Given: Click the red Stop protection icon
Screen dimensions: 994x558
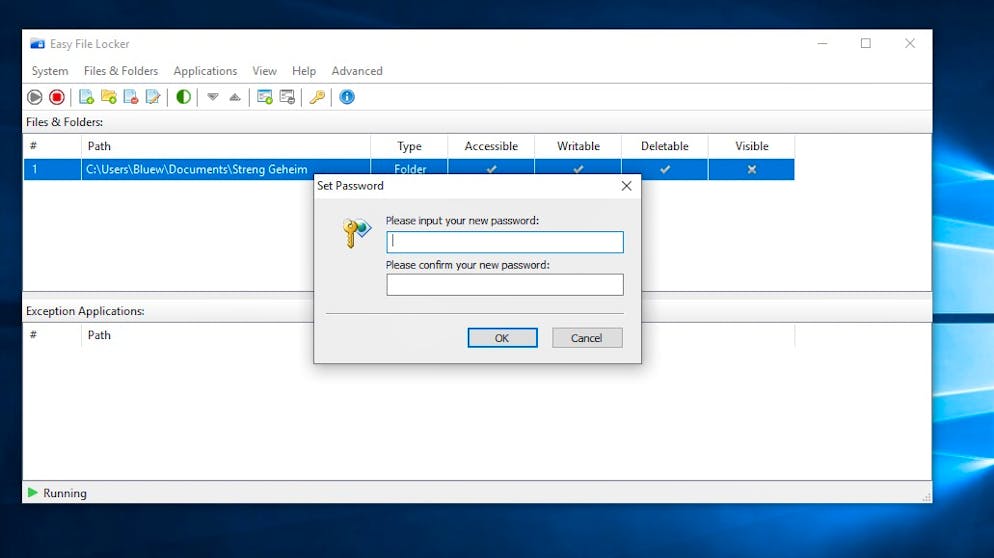Looking at the screenshot, I should [x=57, y=97].
